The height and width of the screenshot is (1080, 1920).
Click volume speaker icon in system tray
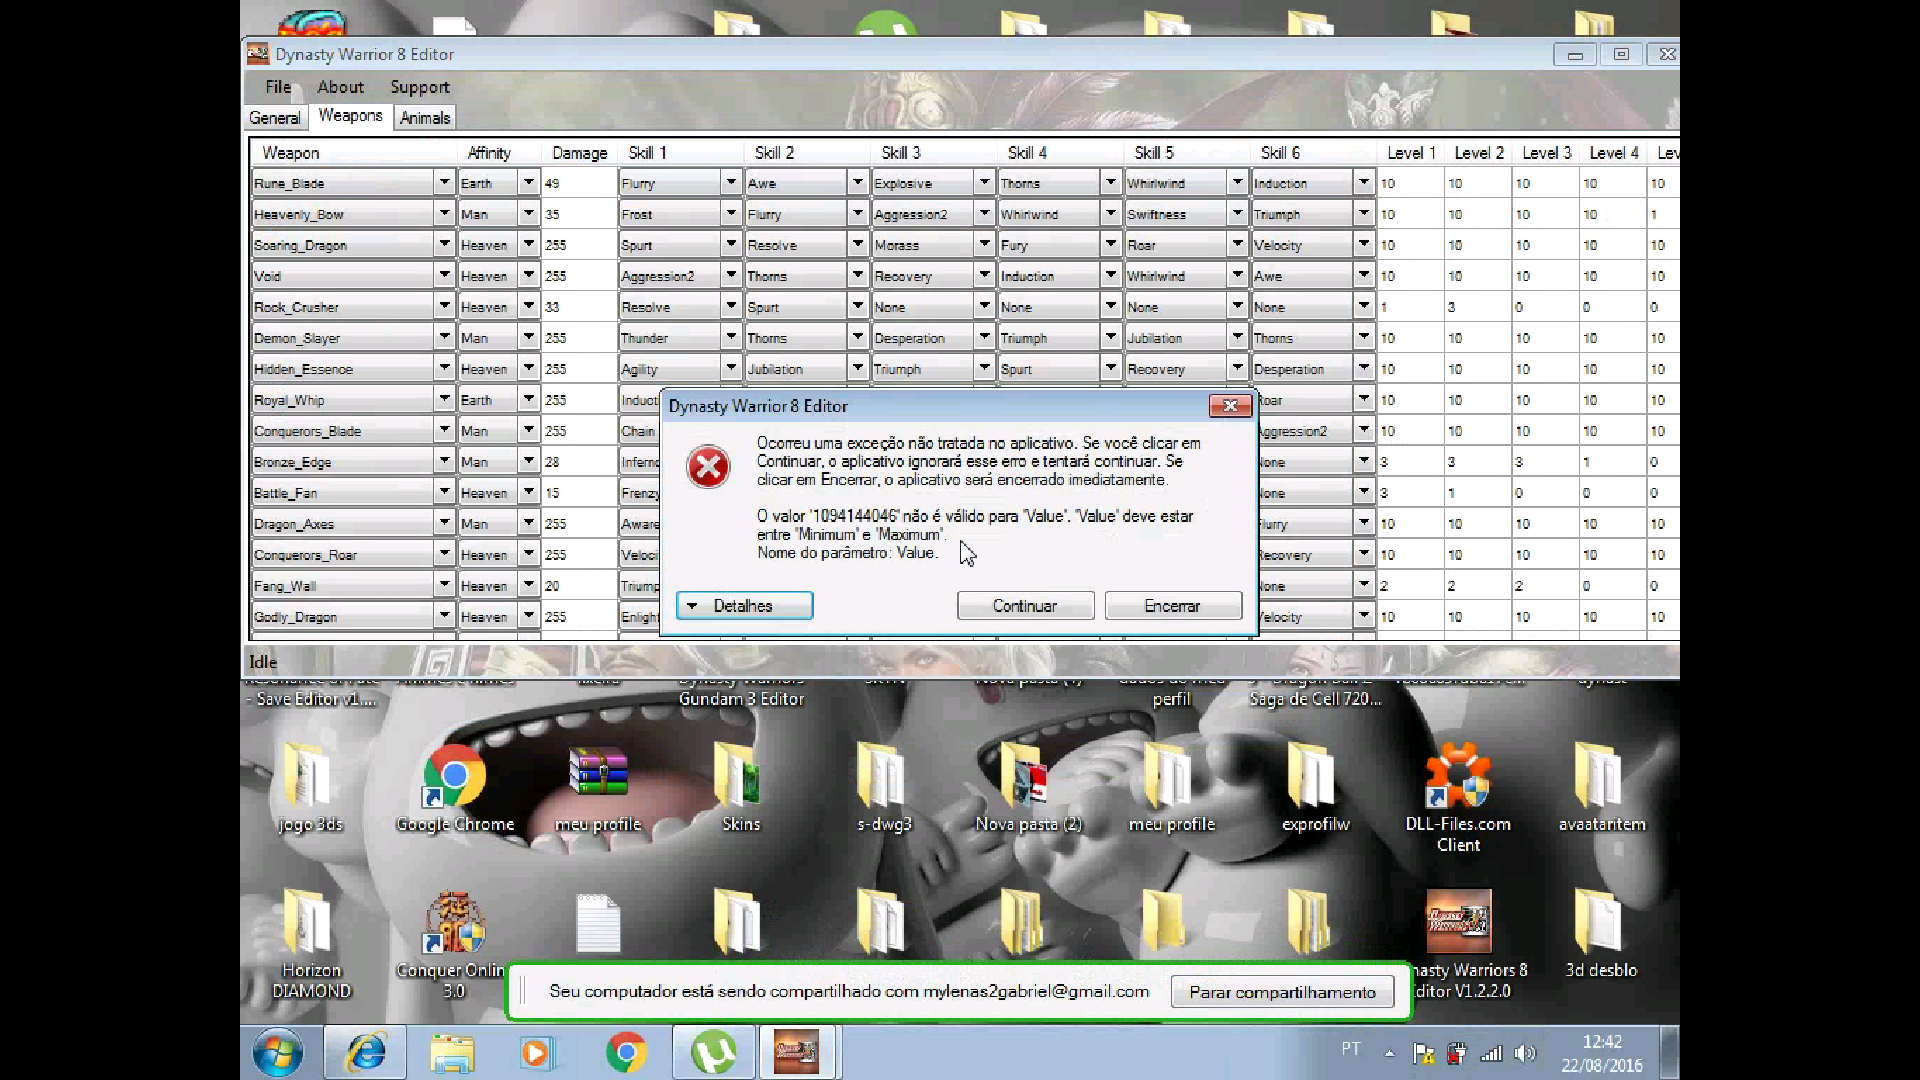(1524, 1053)
